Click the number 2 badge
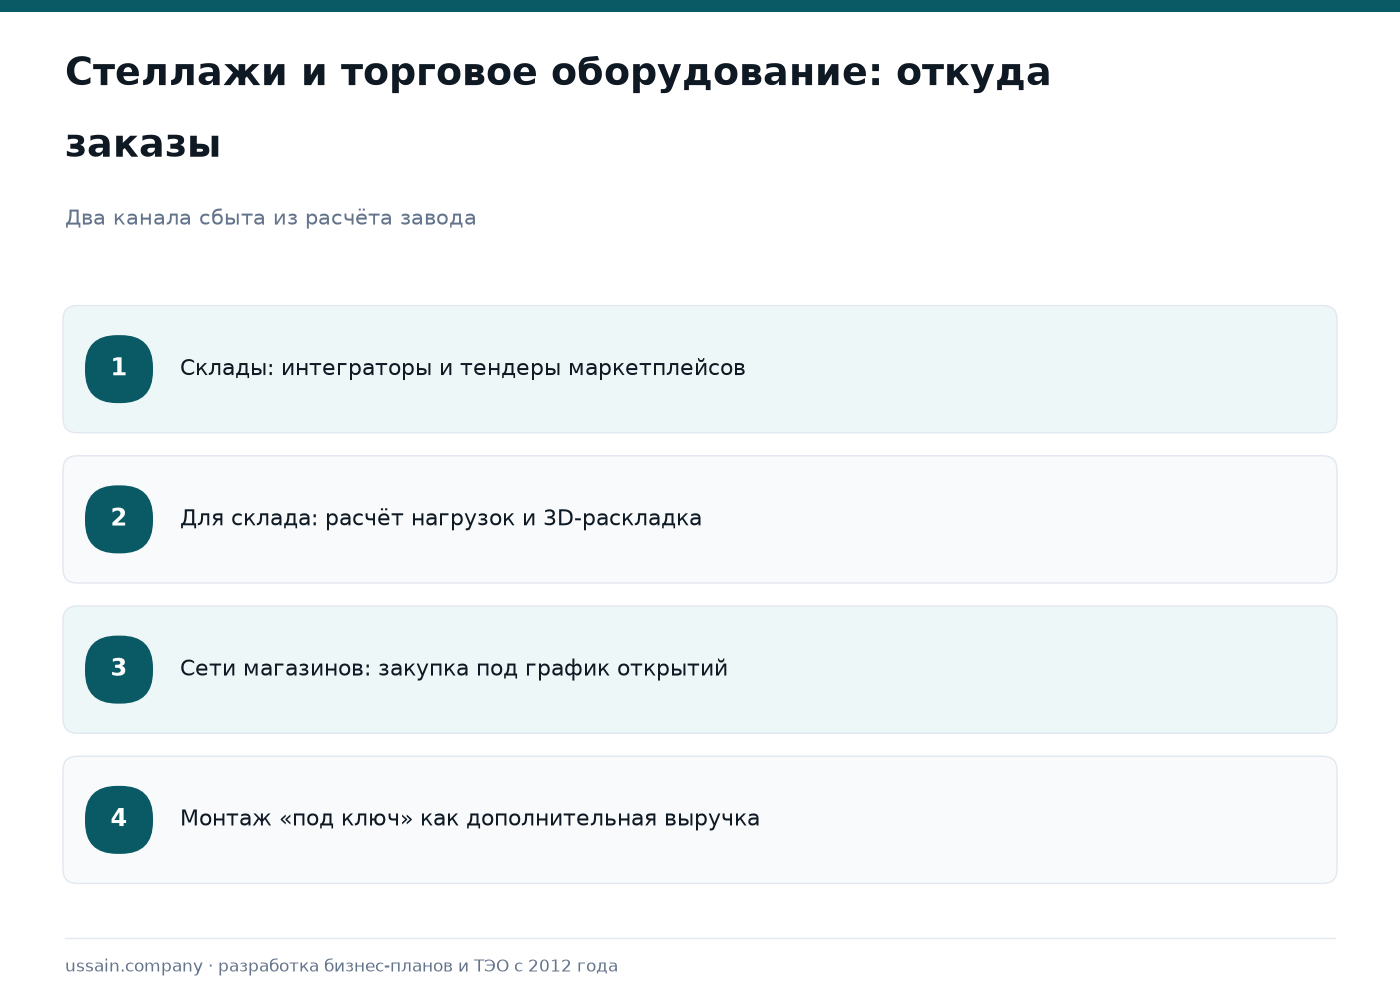The height and width of the screenshot is (1000, 1400). (x=119, y=519)
